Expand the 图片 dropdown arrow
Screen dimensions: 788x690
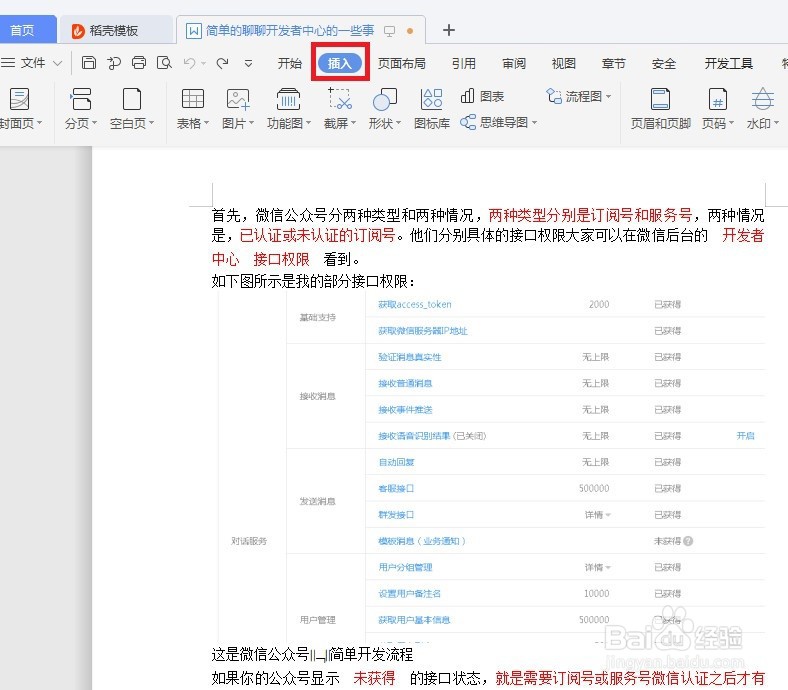click(x=251, y=123)
